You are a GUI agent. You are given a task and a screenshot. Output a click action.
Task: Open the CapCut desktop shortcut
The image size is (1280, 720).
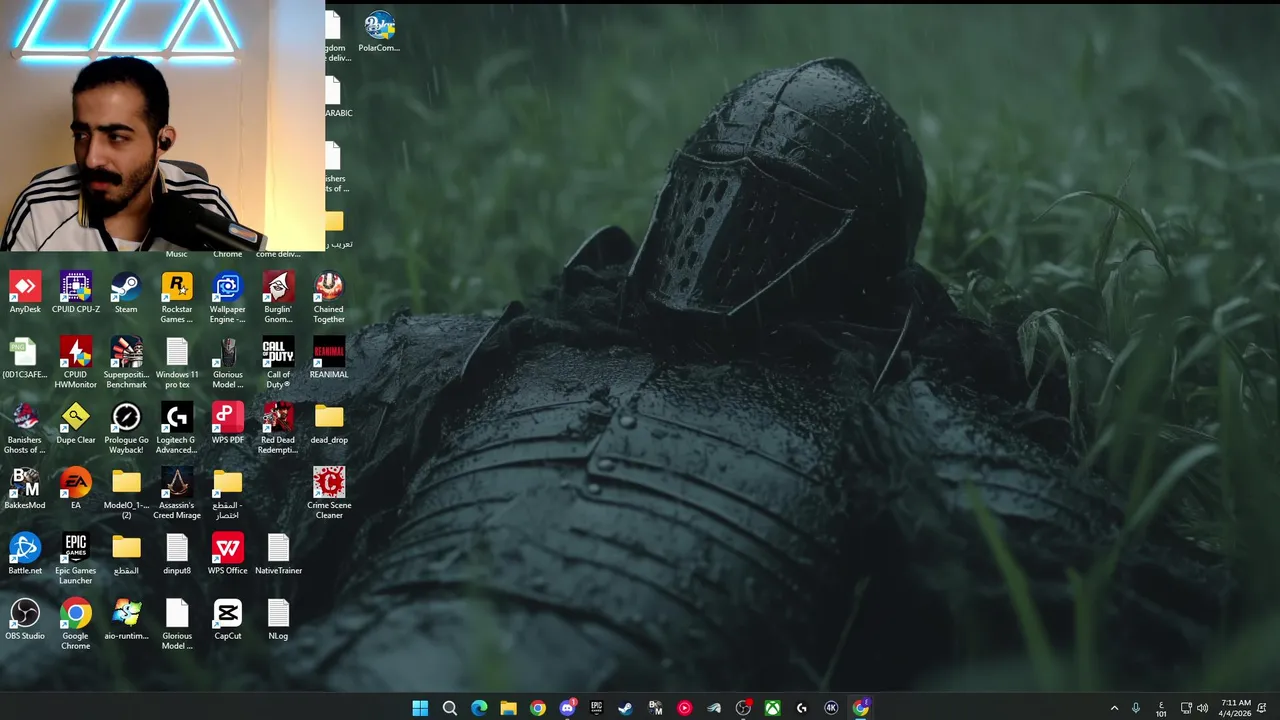(x=227, y=619)
